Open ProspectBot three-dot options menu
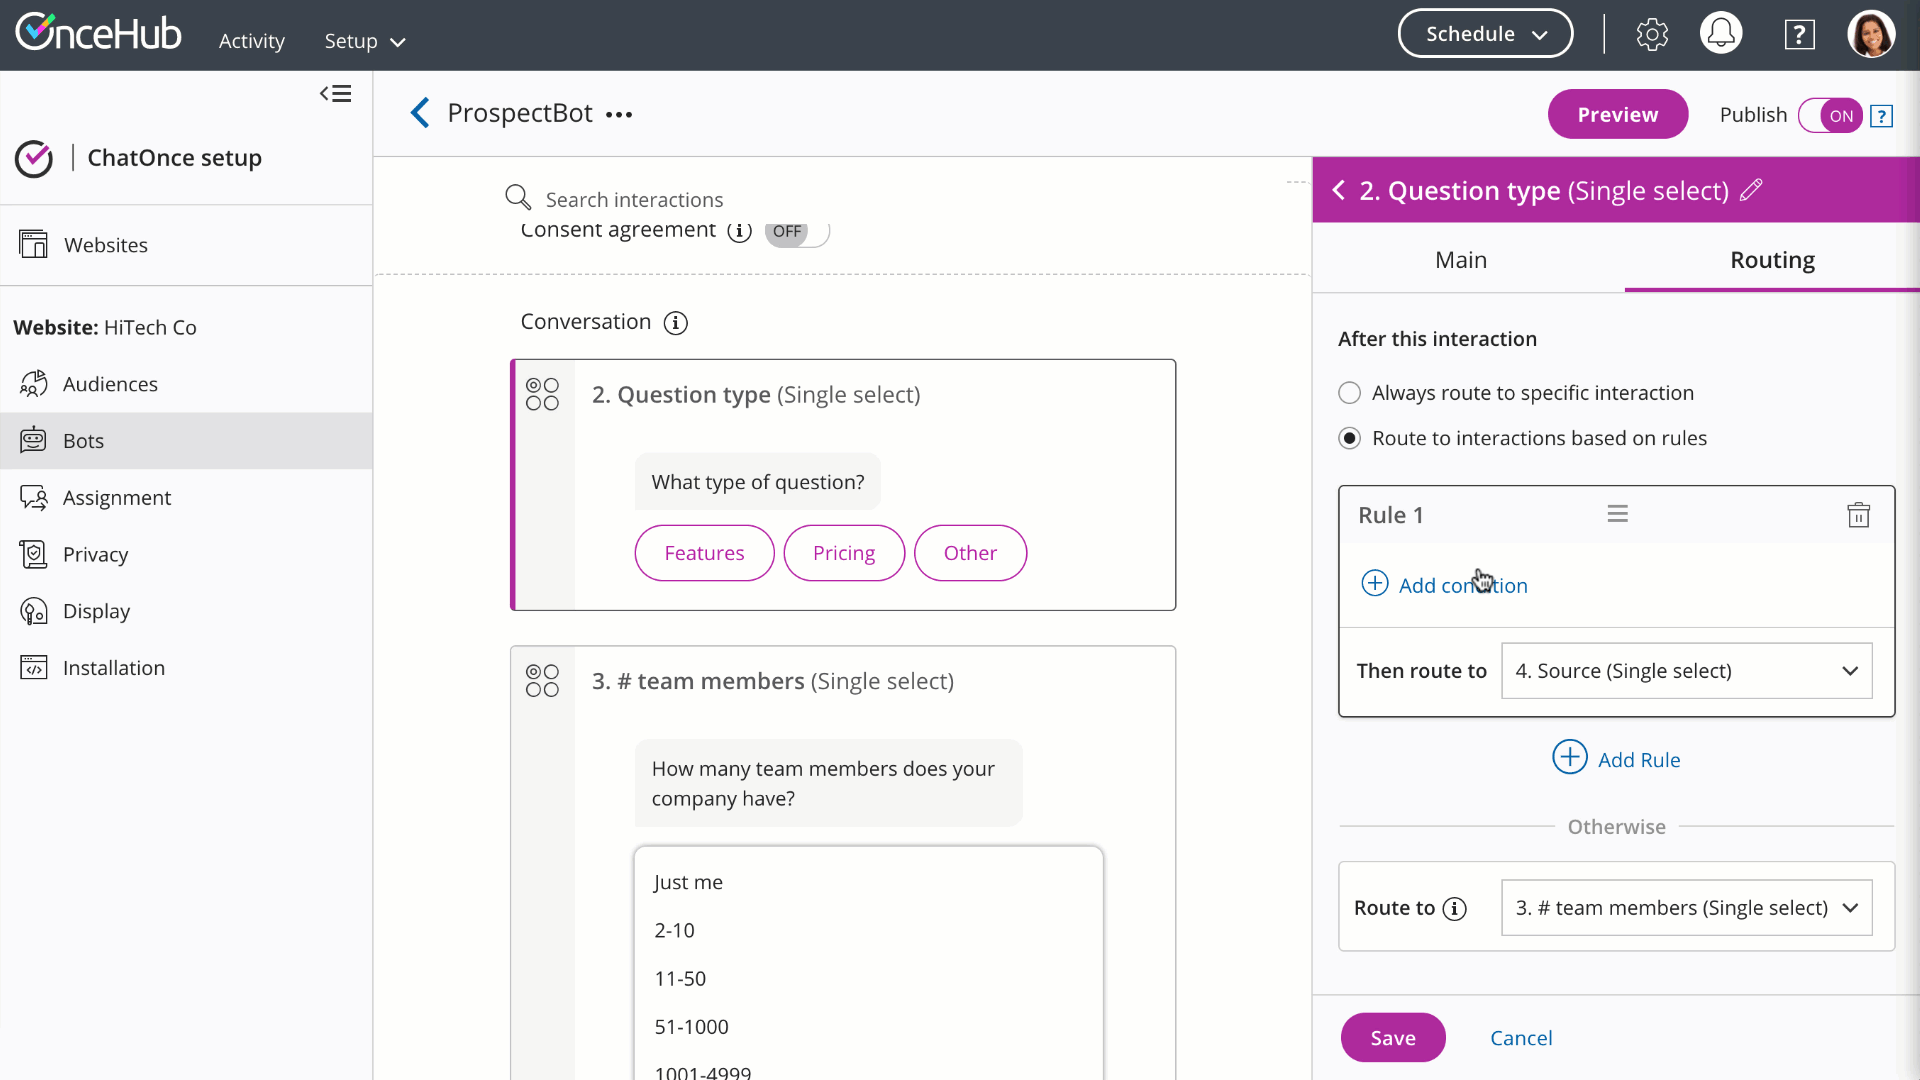 pyautogui.click(x=619, y=115)
